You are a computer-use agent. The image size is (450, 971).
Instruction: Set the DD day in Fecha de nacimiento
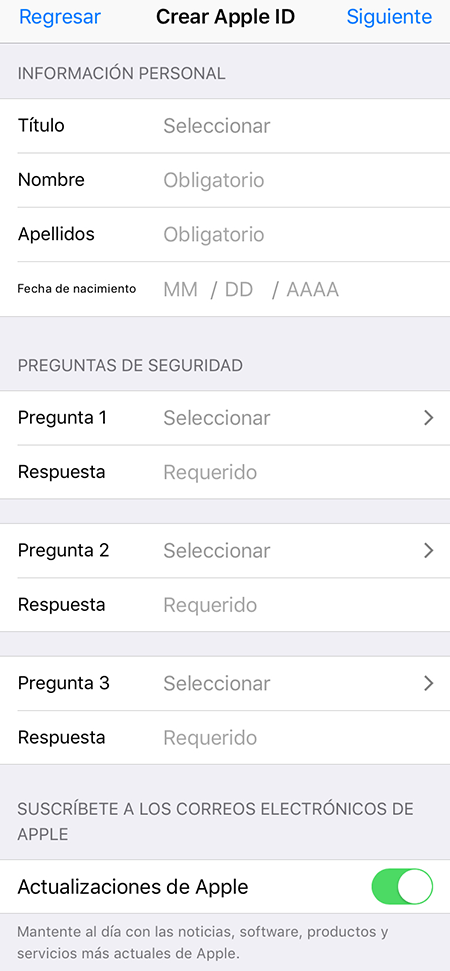click(239, 289)
